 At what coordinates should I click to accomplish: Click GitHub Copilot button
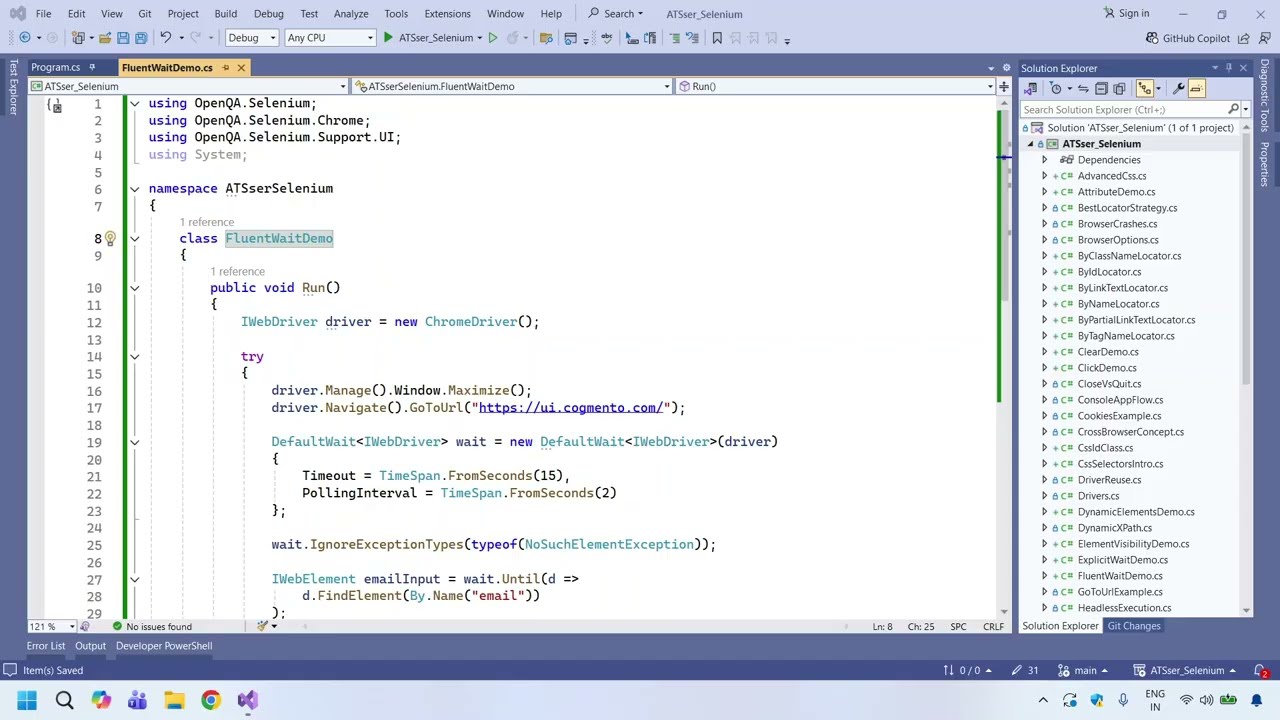coord(1188,38)
